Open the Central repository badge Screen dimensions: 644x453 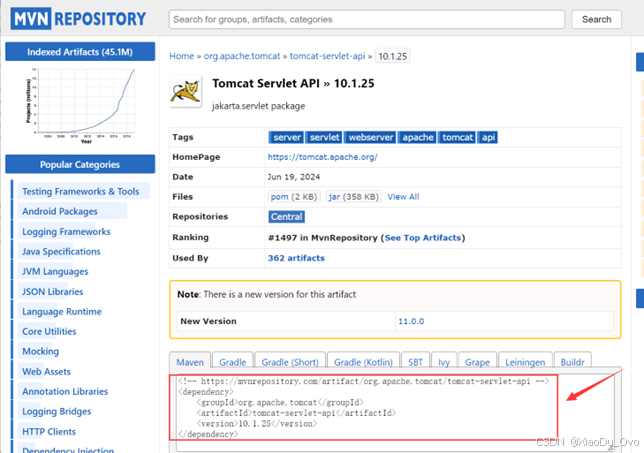tap(286, 216)
